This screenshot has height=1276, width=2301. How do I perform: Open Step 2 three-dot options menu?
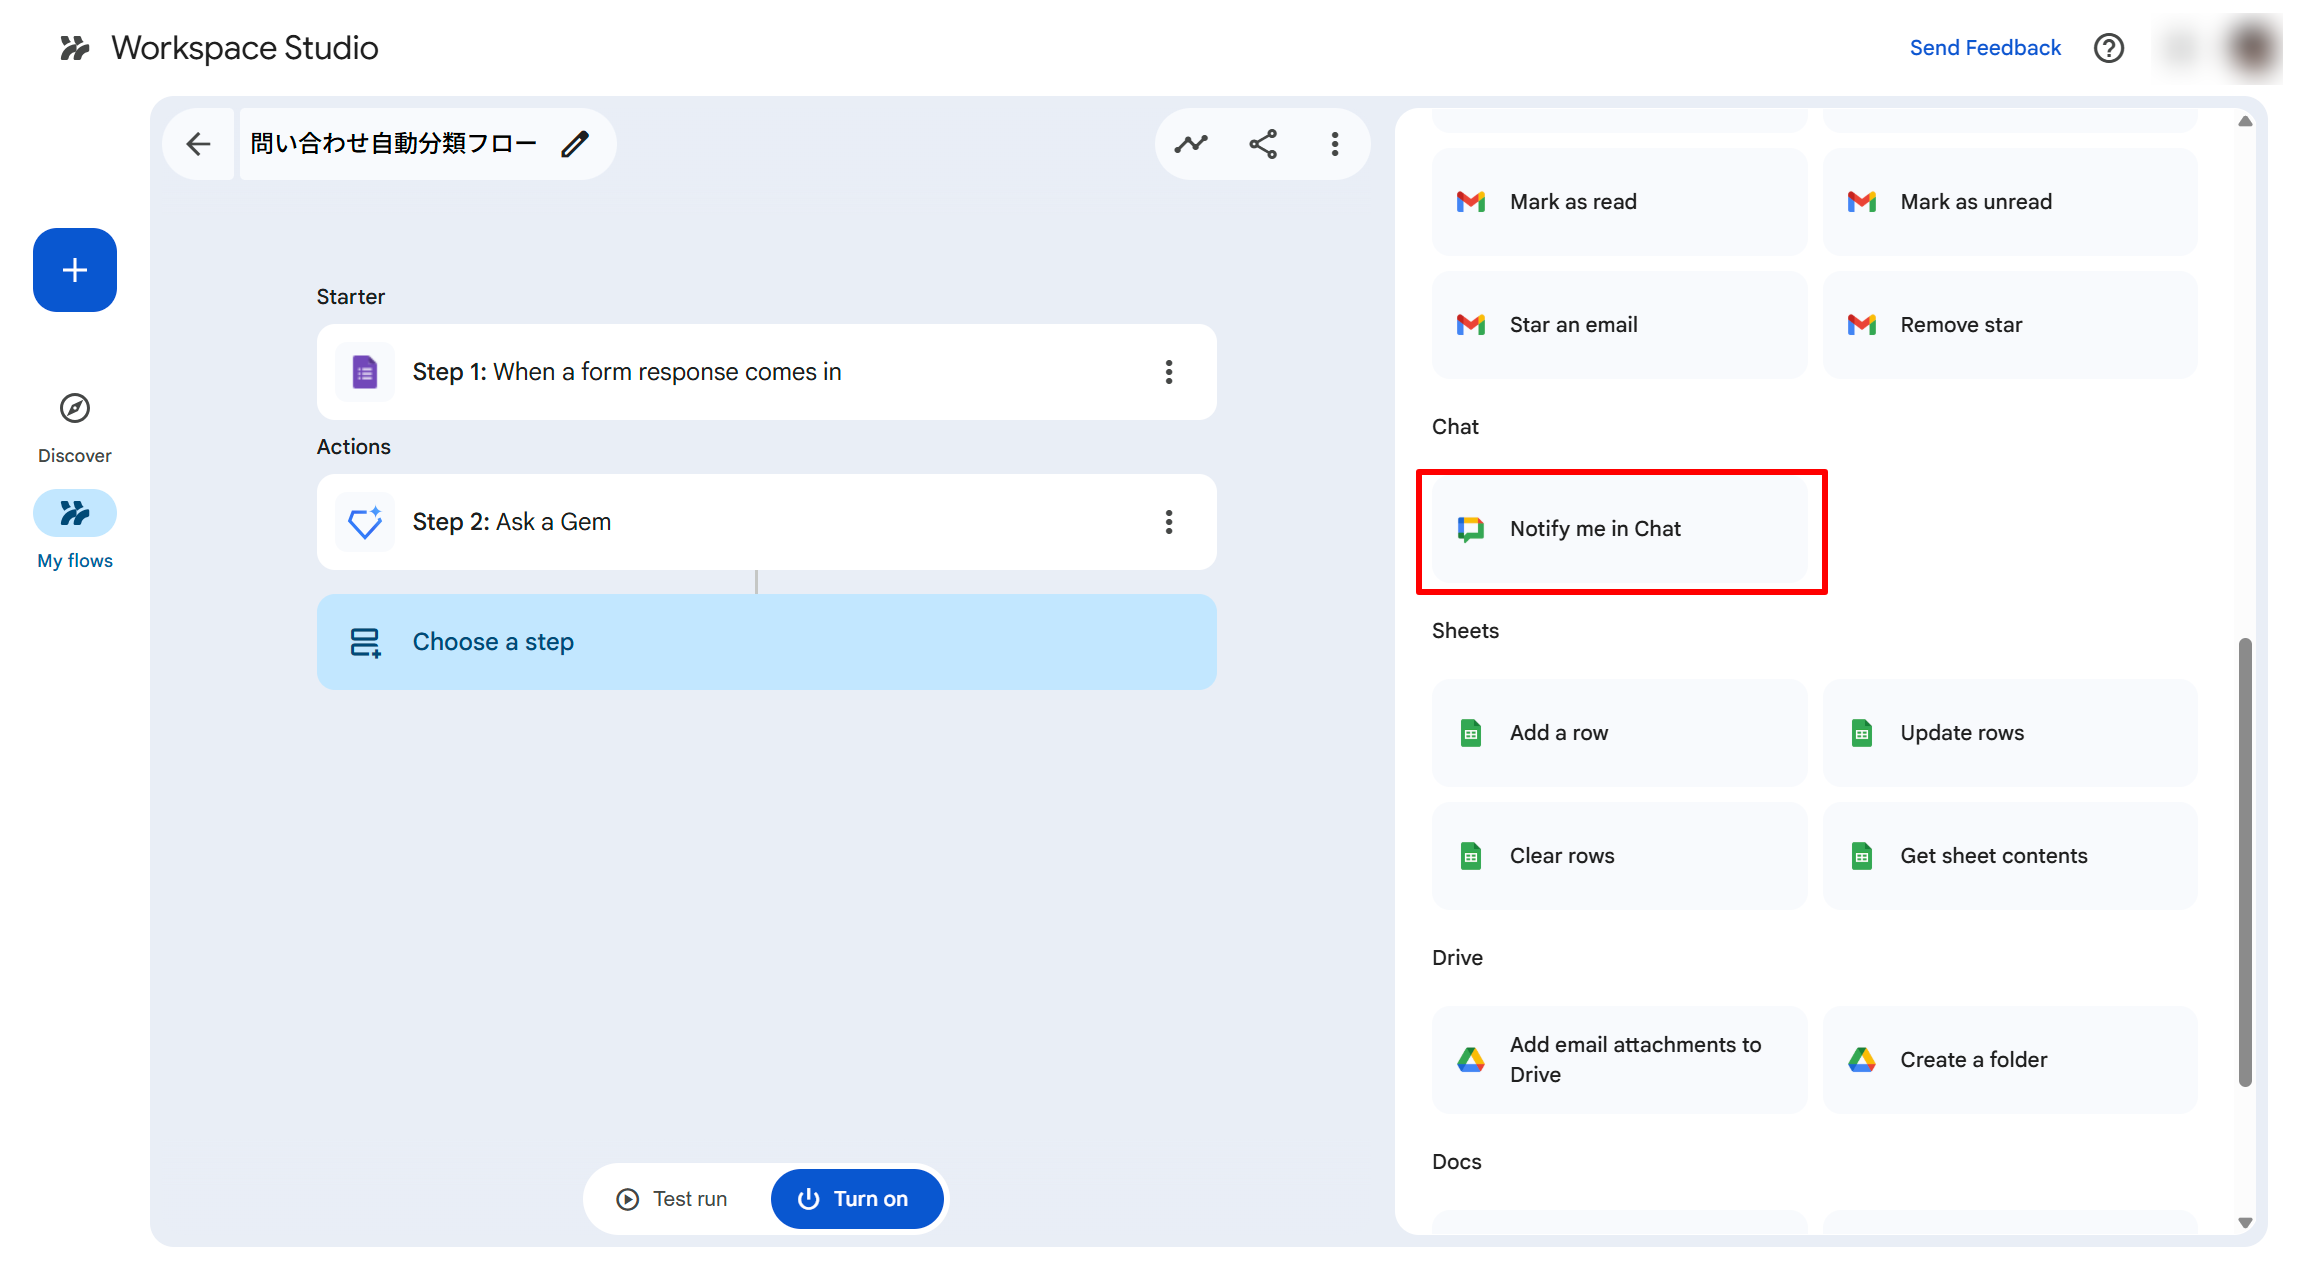(1168, 522)
